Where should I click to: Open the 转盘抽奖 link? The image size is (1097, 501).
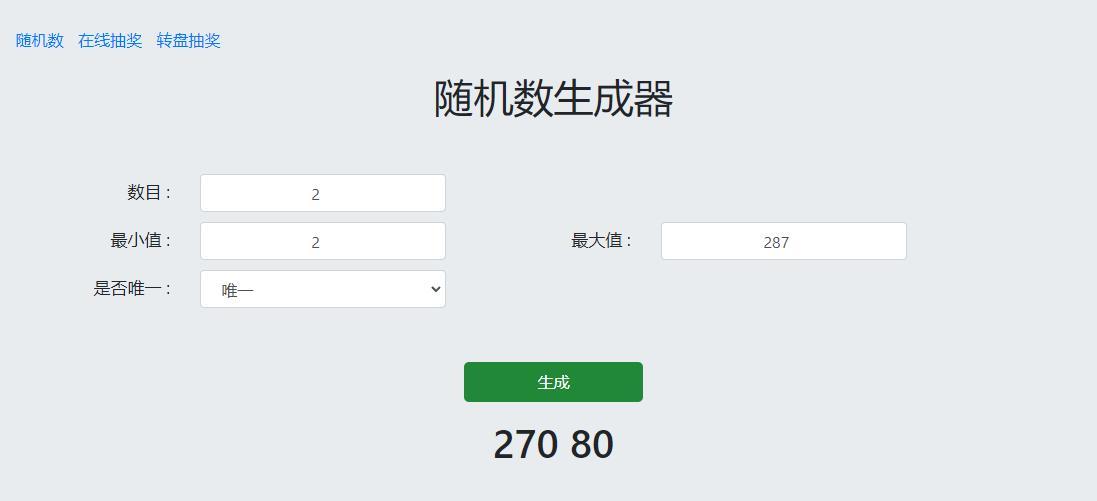(188, 41)
